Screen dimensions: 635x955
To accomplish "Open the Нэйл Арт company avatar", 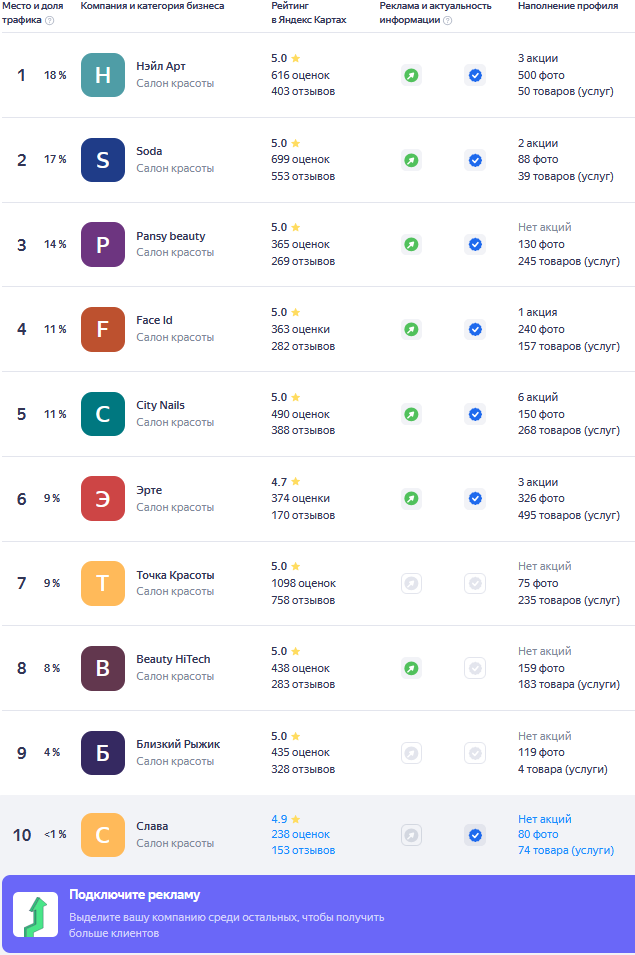I will (103, 75).
